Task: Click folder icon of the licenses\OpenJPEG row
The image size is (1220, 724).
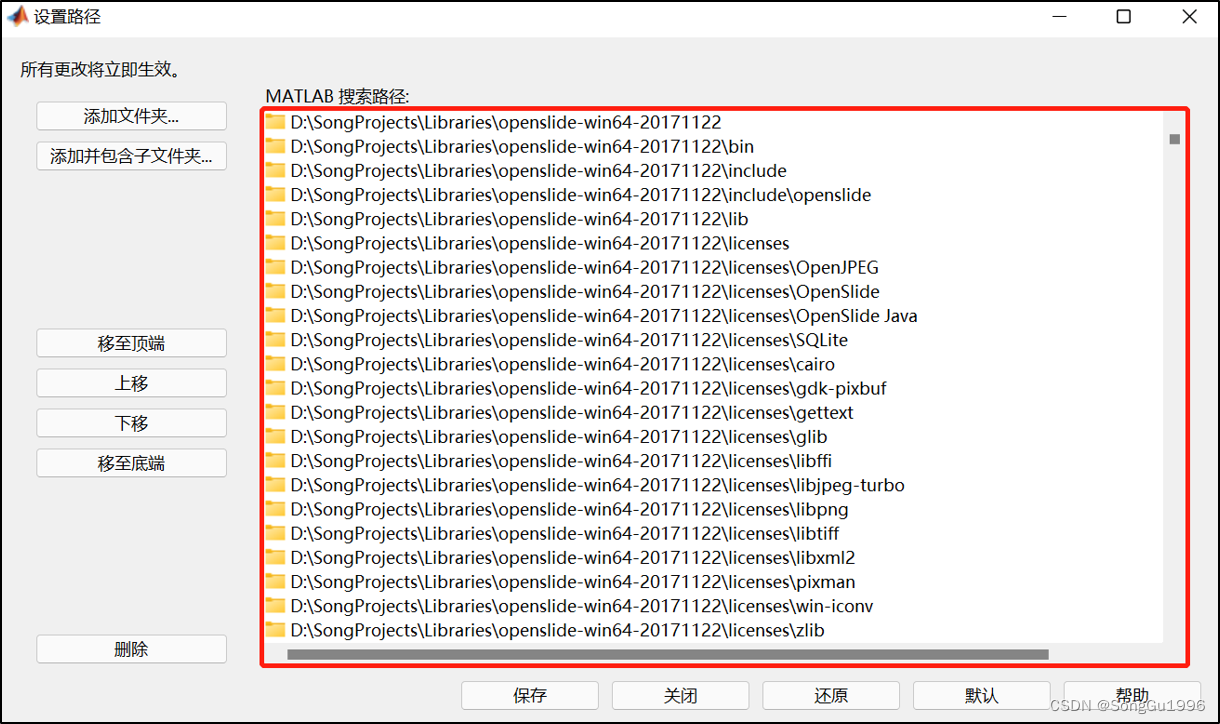Action: pos(275,268)
